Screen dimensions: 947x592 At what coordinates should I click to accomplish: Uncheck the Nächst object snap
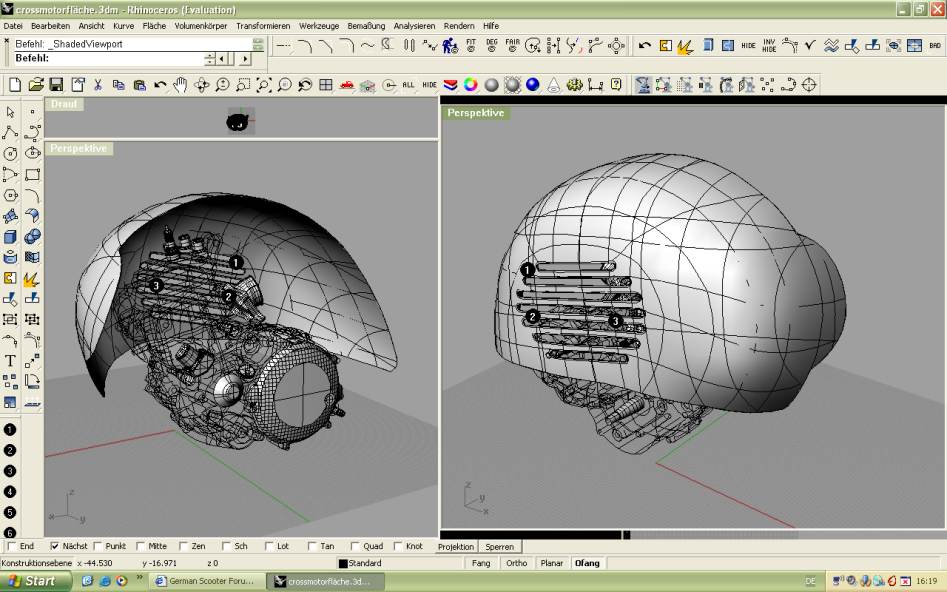point(55,546)
